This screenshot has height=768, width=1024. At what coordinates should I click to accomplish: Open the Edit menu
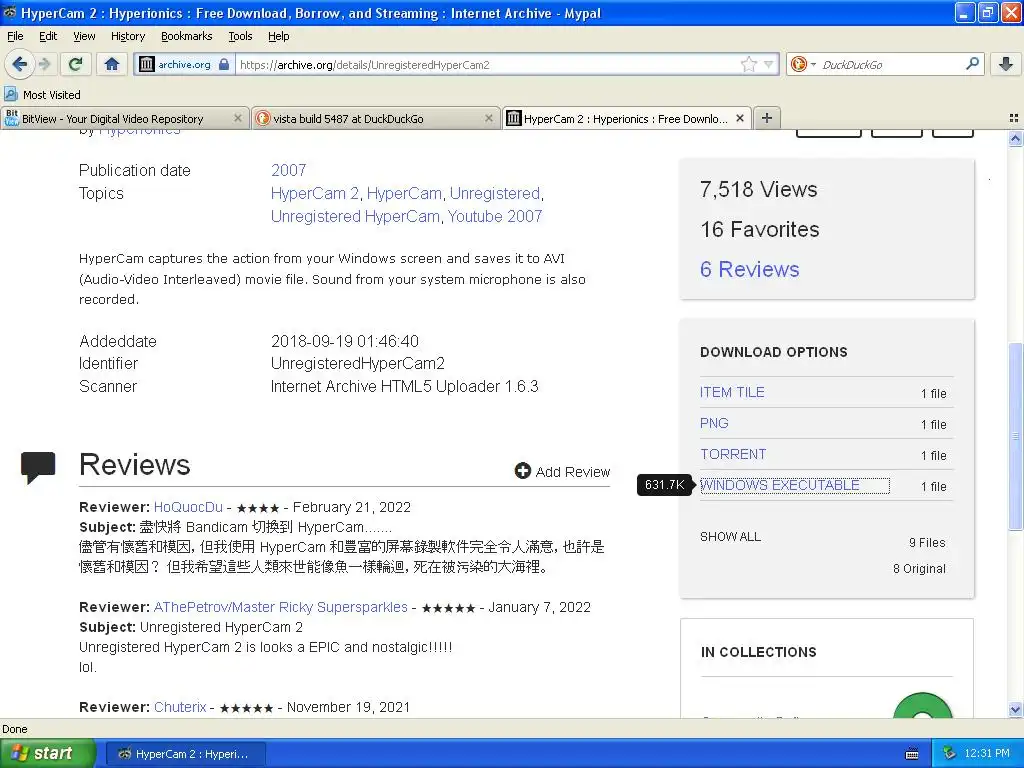(x=48, y=36)
